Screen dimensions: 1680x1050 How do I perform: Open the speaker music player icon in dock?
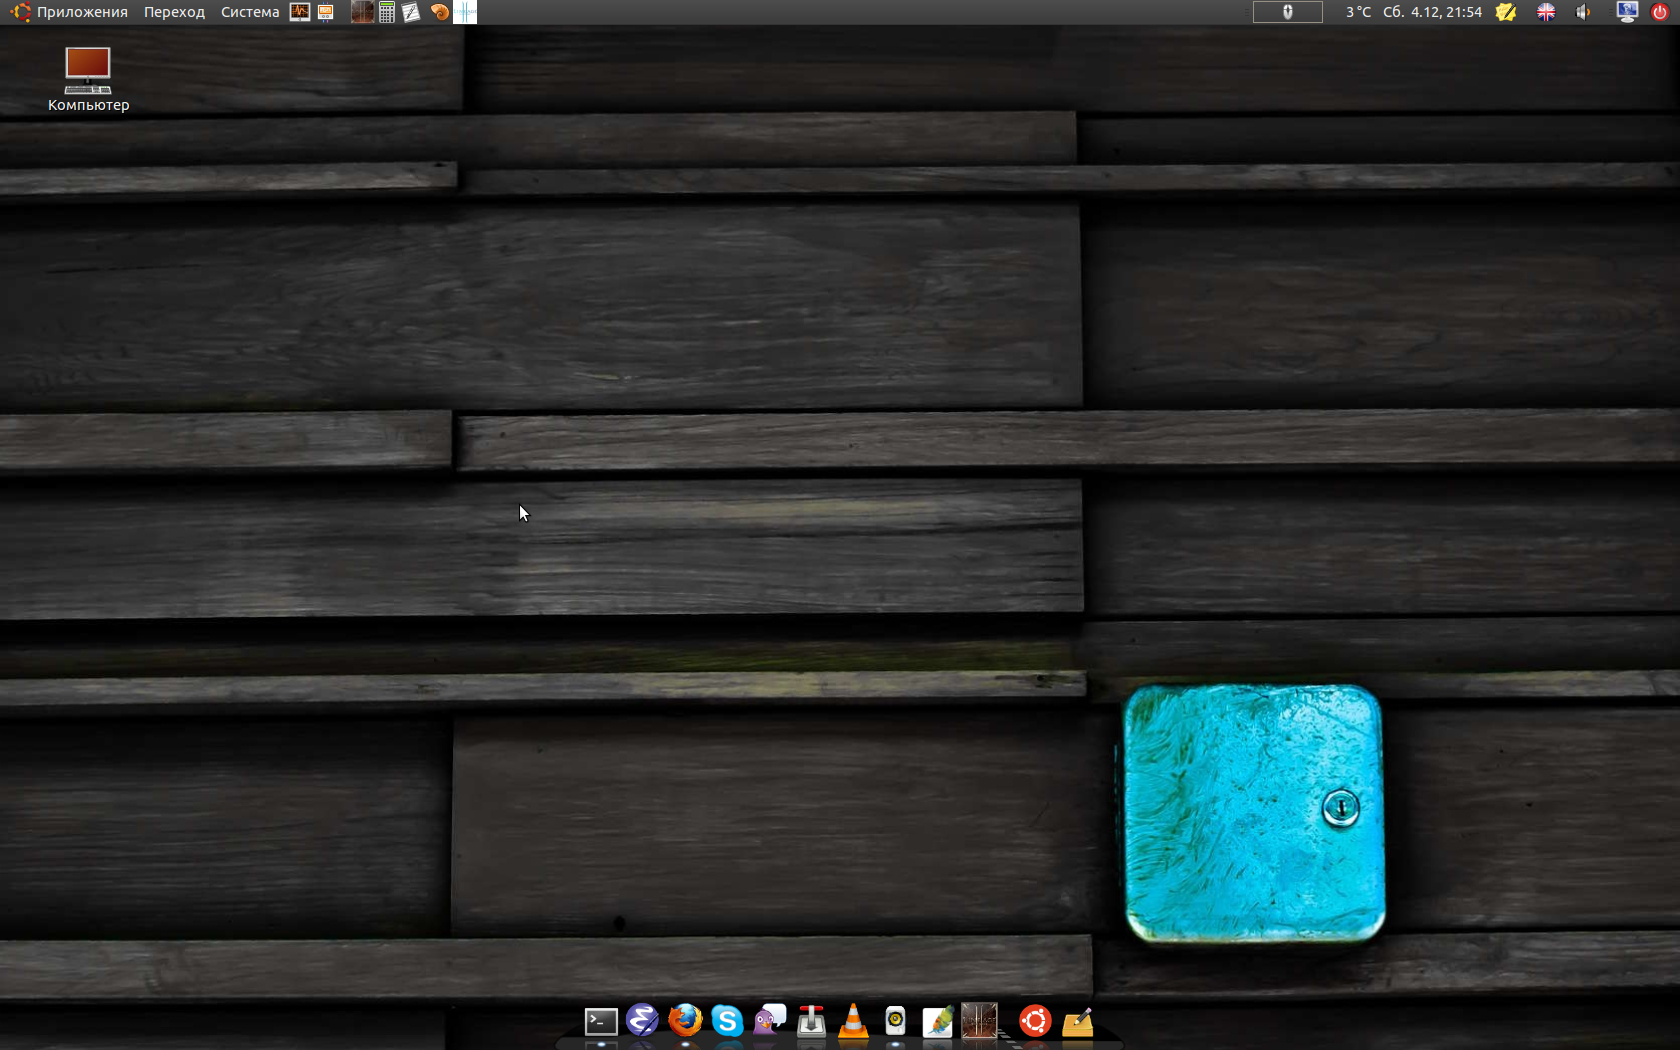[895, 1021]
